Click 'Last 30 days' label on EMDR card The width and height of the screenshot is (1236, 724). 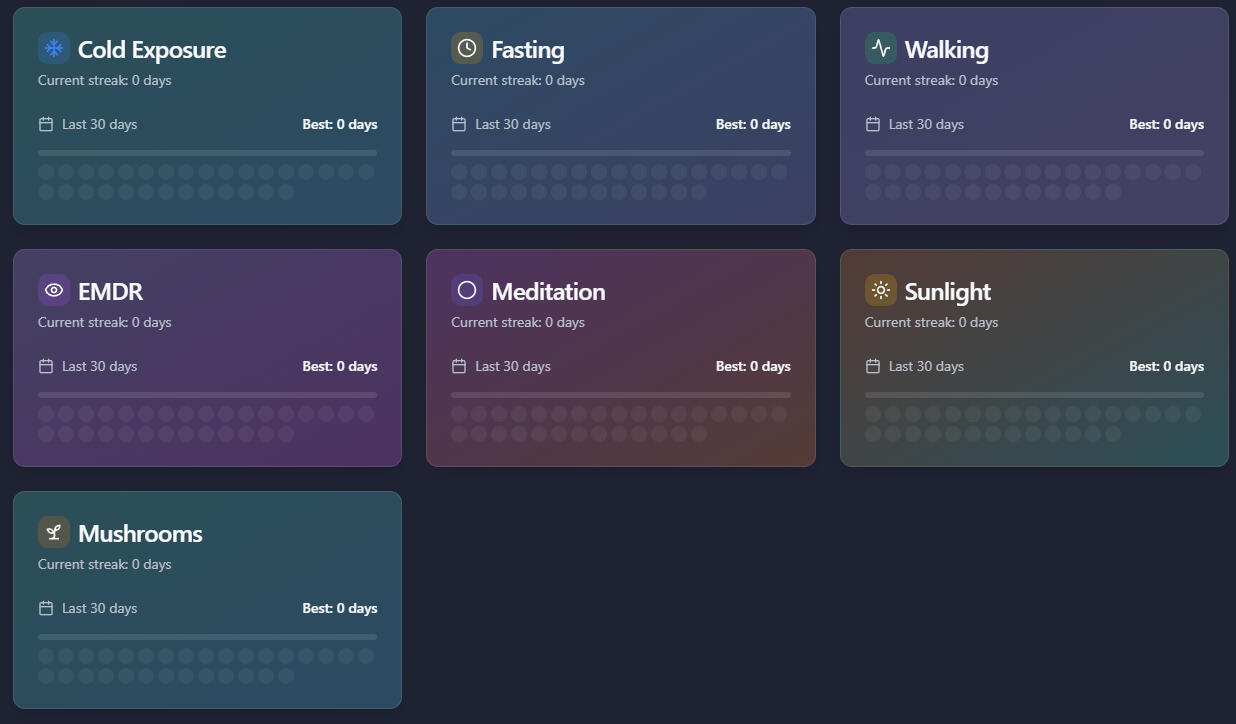(x=99, y=367)
